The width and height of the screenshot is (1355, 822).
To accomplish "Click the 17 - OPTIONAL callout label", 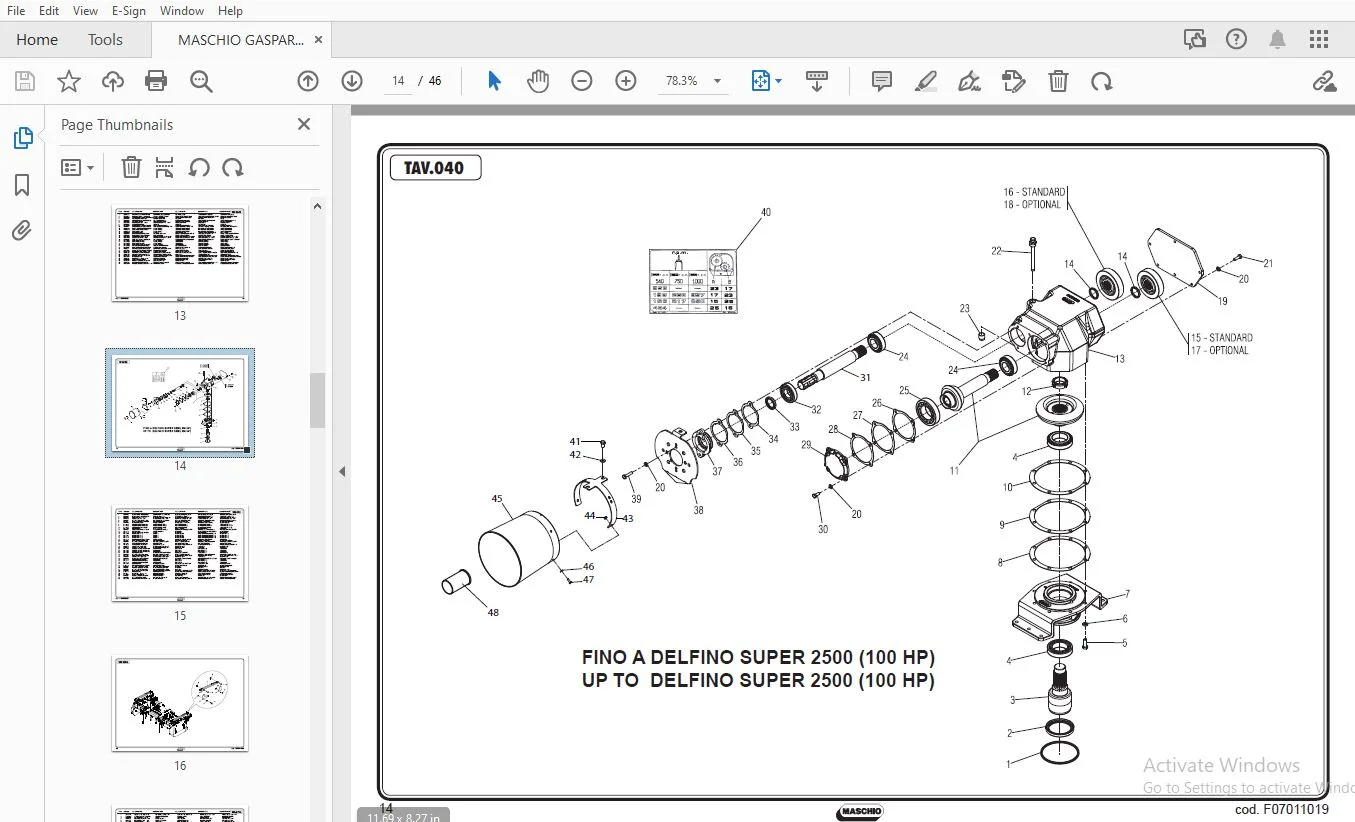I will [x=1219, y=351].
